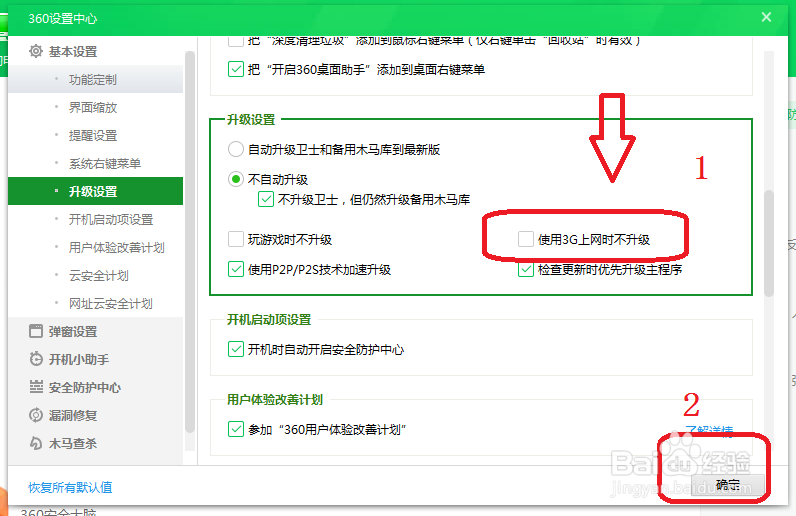Viewport: 796px width, 516px height.
Task: Click the 确定 button
Action: 728,485
